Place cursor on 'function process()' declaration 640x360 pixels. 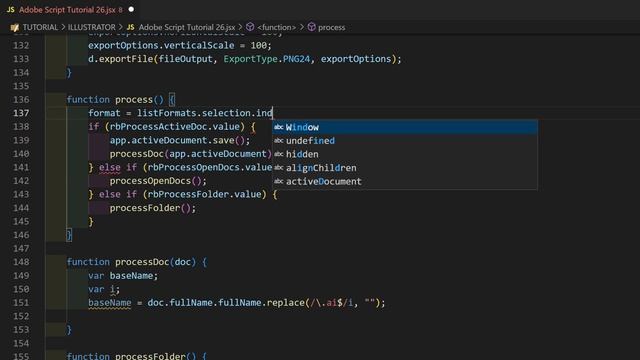pos(115,100)
